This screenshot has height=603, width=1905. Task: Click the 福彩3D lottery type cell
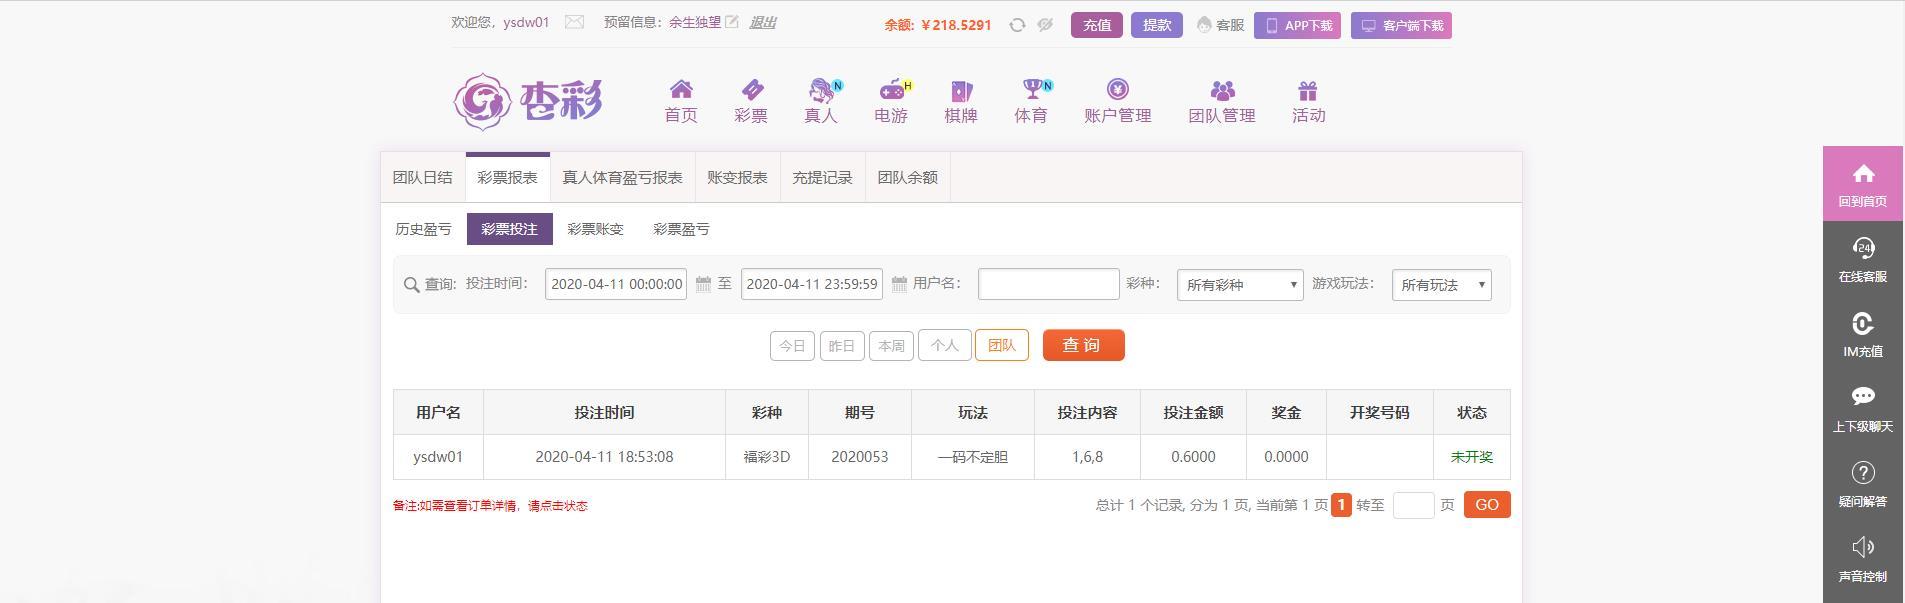tap(767, 457)
